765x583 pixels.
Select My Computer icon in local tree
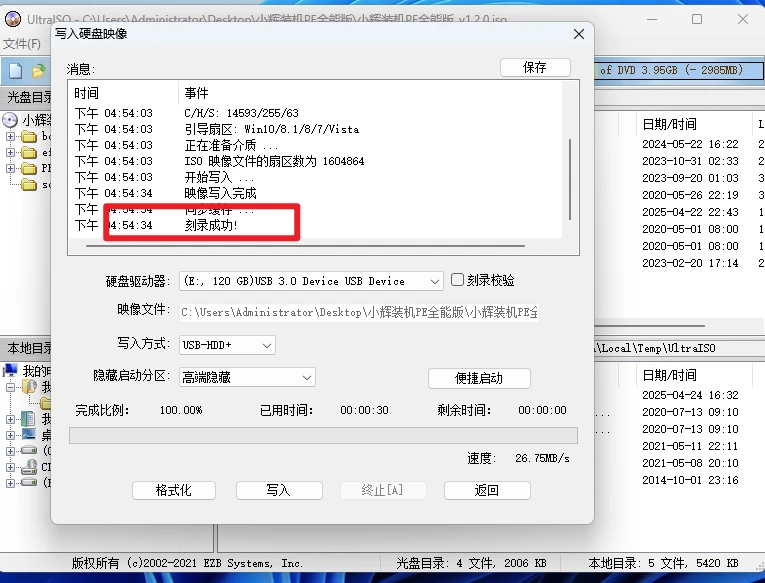(10, 370)
